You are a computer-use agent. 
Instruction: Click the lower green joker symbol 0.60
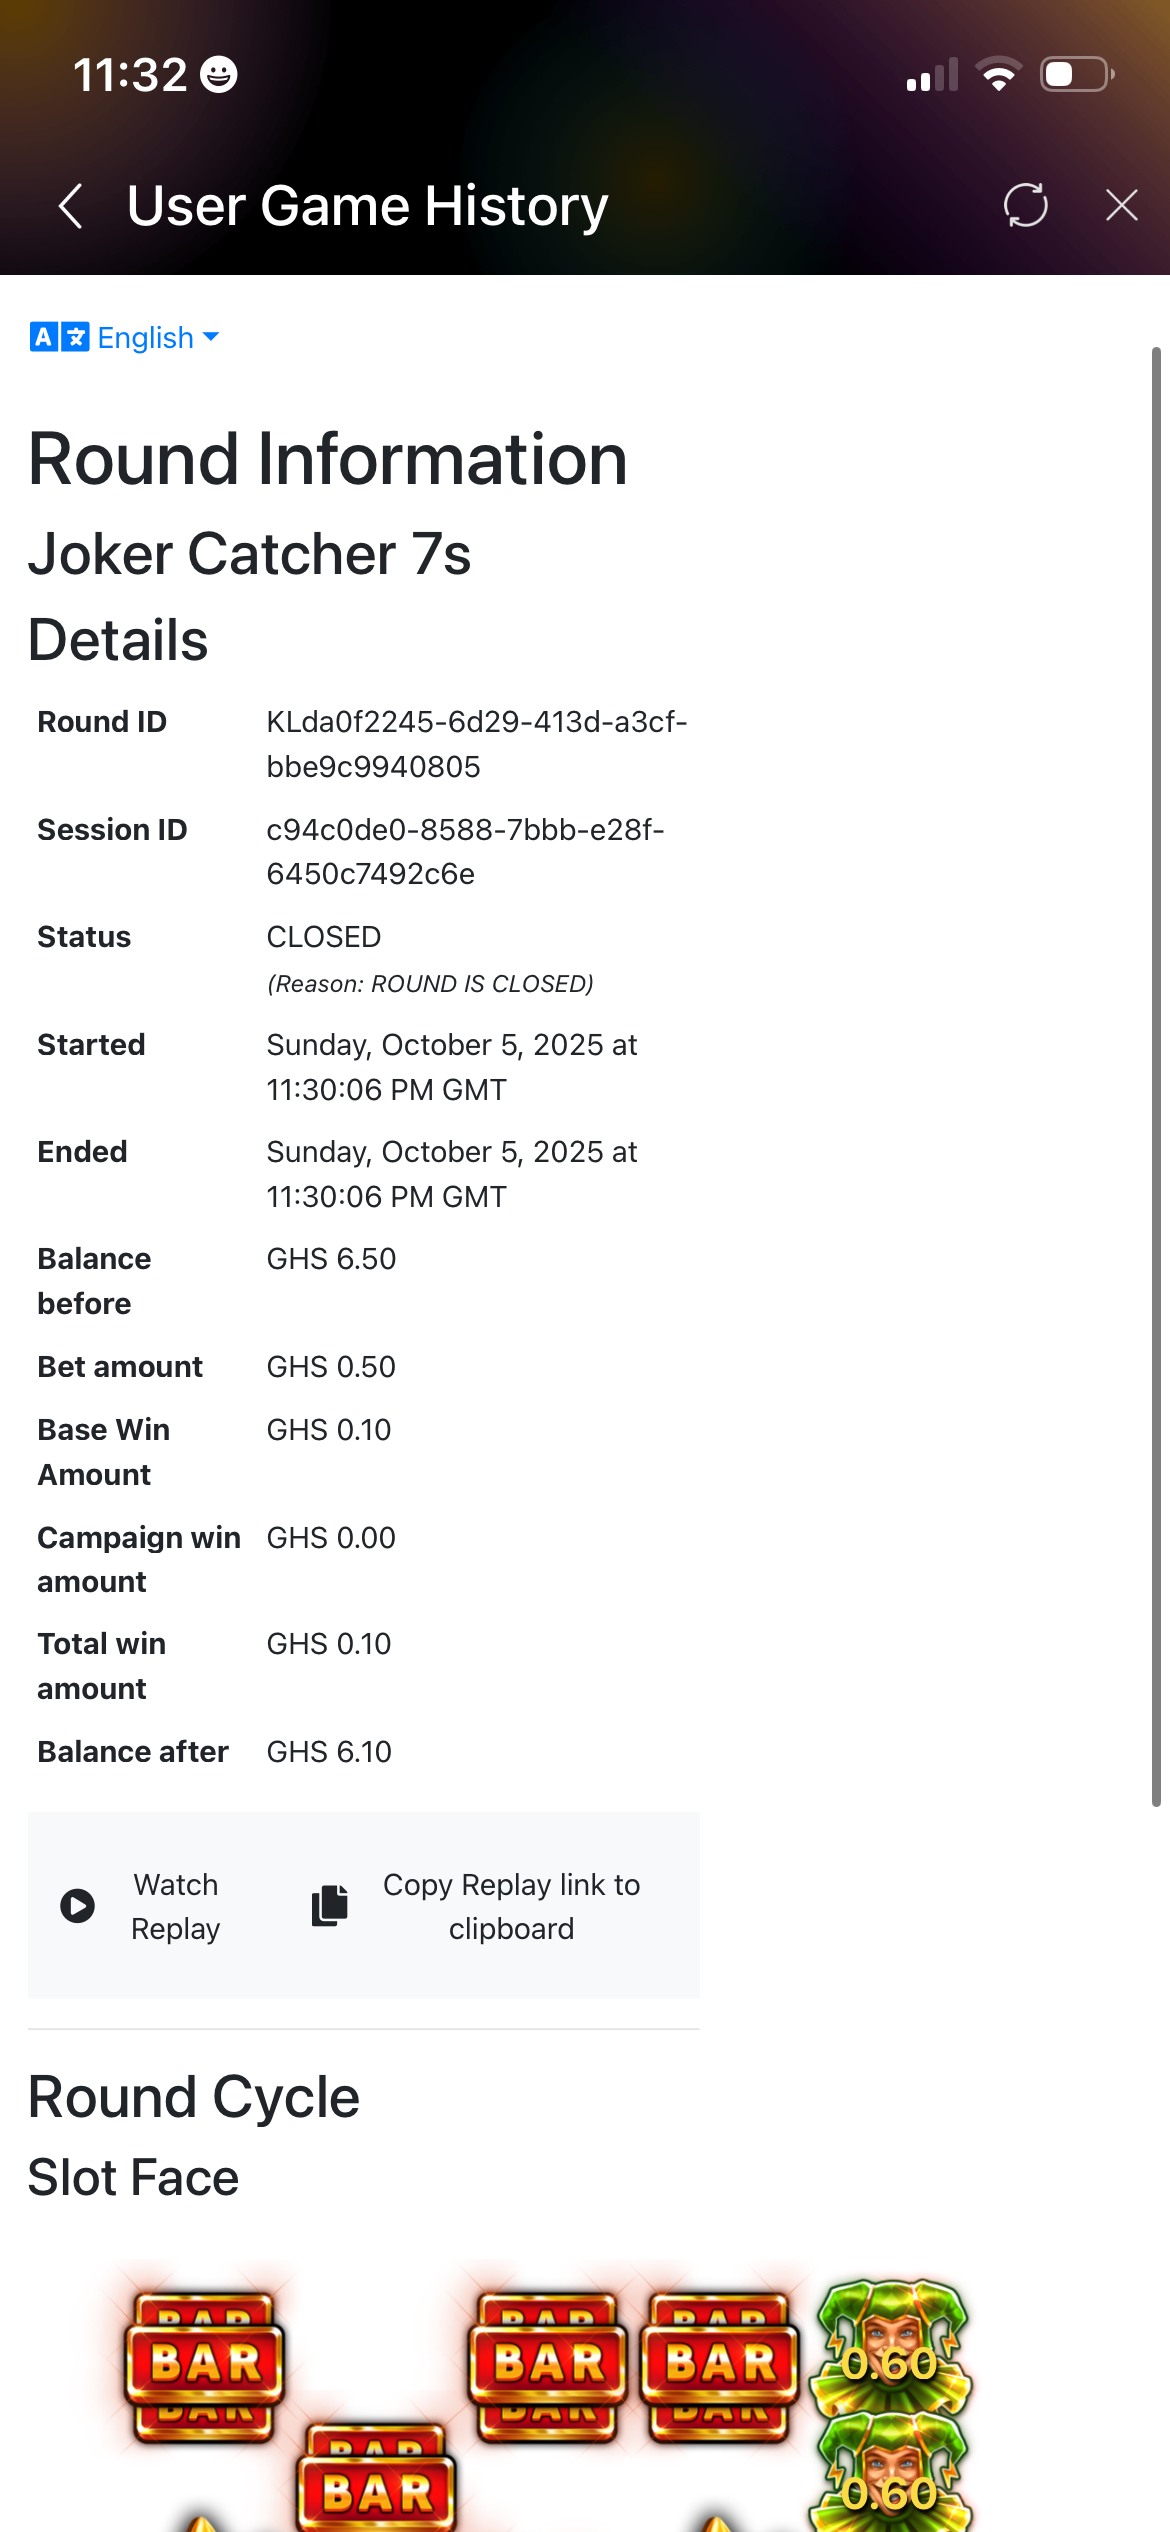click(892, 2476)
